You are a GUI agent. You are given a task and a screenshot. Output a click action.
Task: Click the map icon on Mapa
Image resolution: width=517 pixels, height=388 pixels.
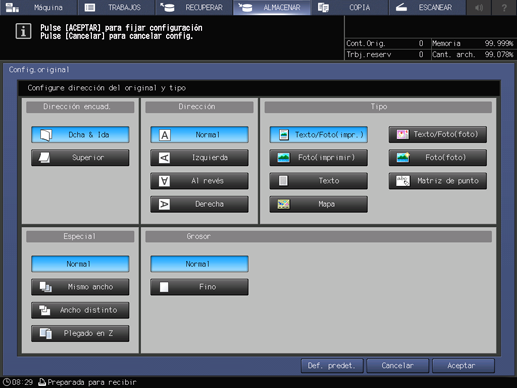283,204
